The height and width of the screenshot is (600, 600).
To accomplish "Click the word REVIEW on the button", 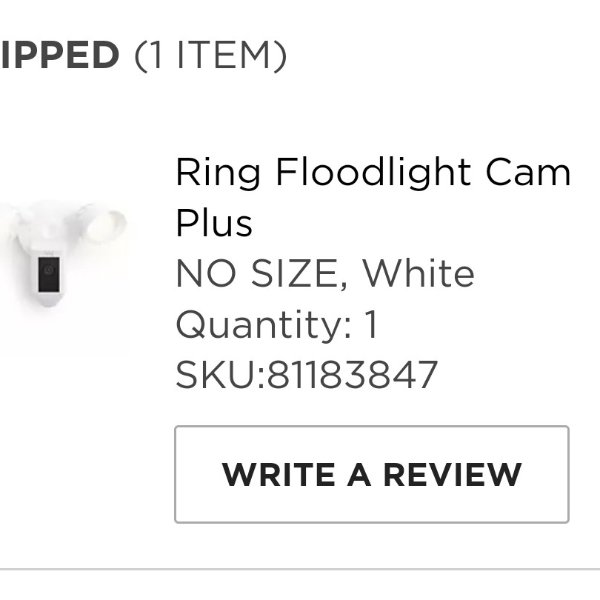I will pyautogui.click(x=452, y=474).
